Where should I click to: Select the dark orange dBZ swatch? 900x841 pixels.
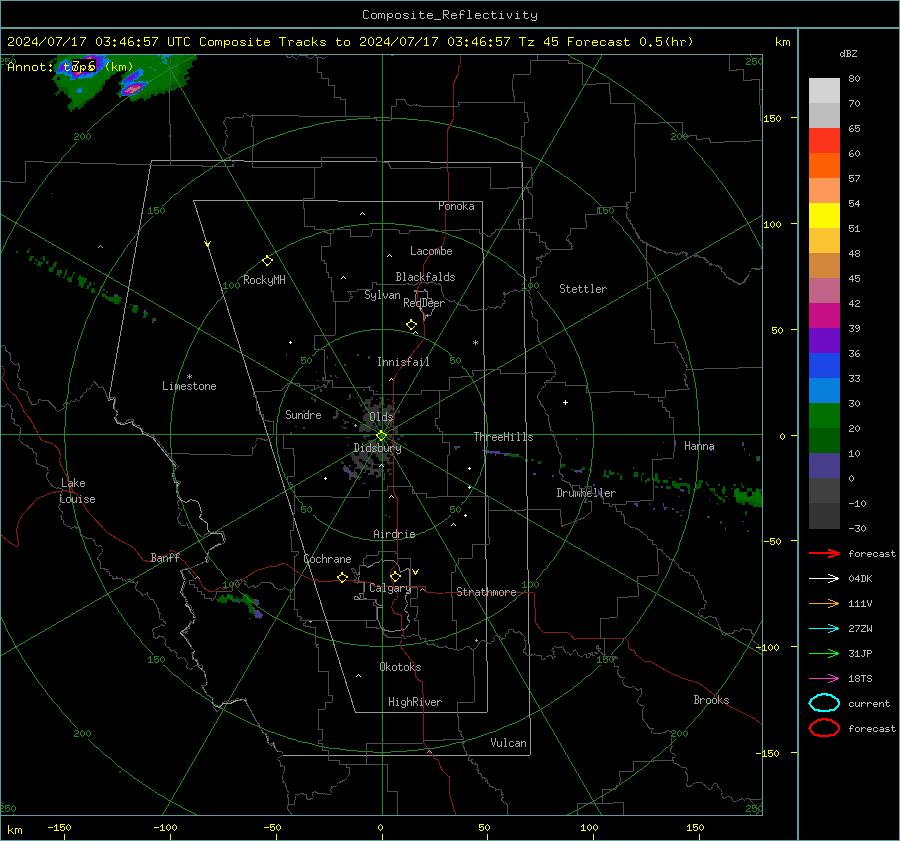point(824,166)
